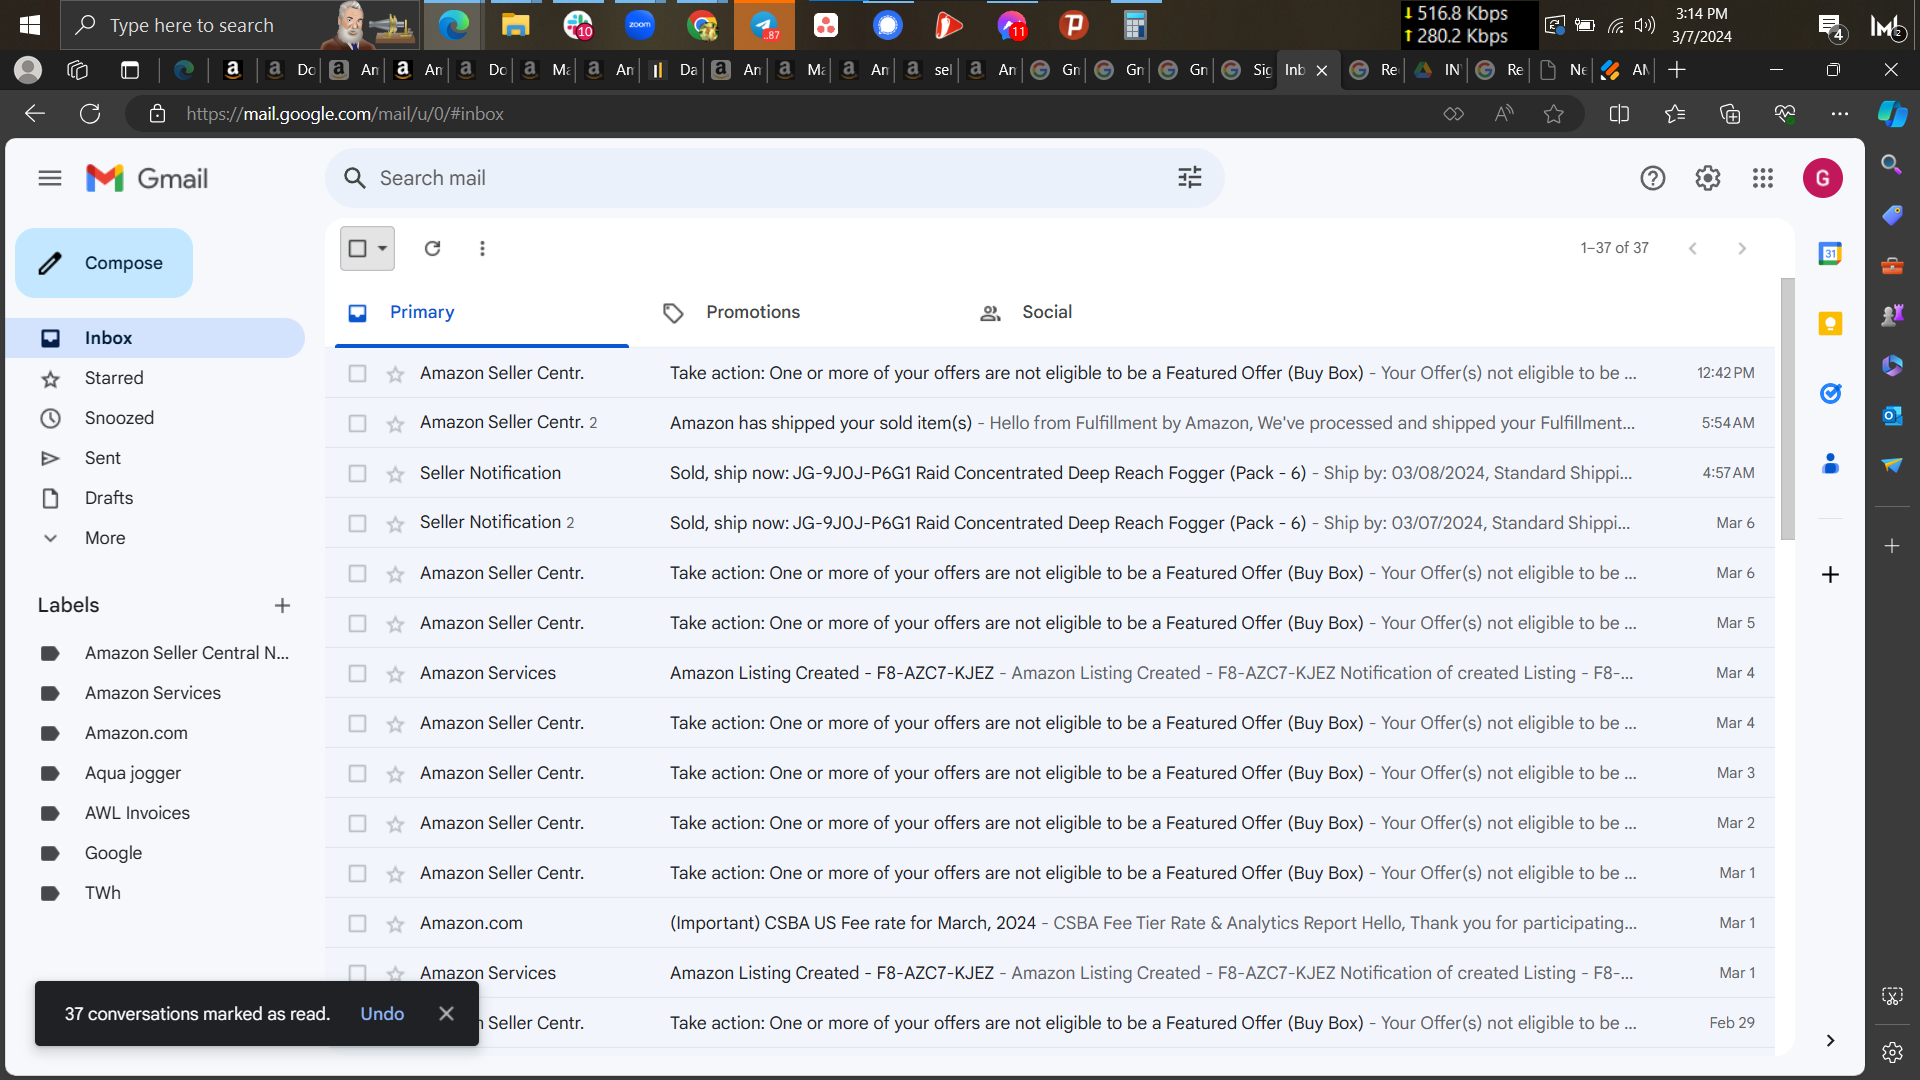The image size is (1920, 1080).
Task: Open the AWL Invoices label
Action: (137, 813)
